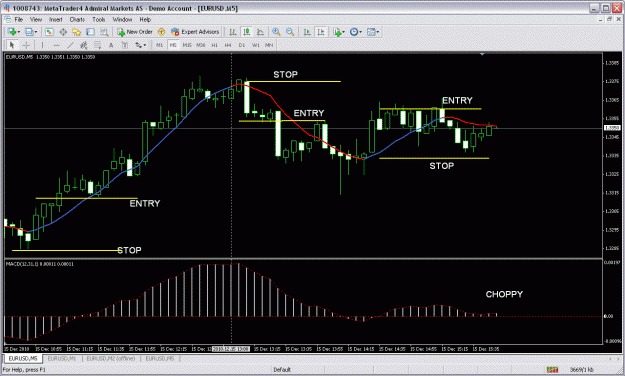
Task: Open the Help menu
Action: coord(145,19)
